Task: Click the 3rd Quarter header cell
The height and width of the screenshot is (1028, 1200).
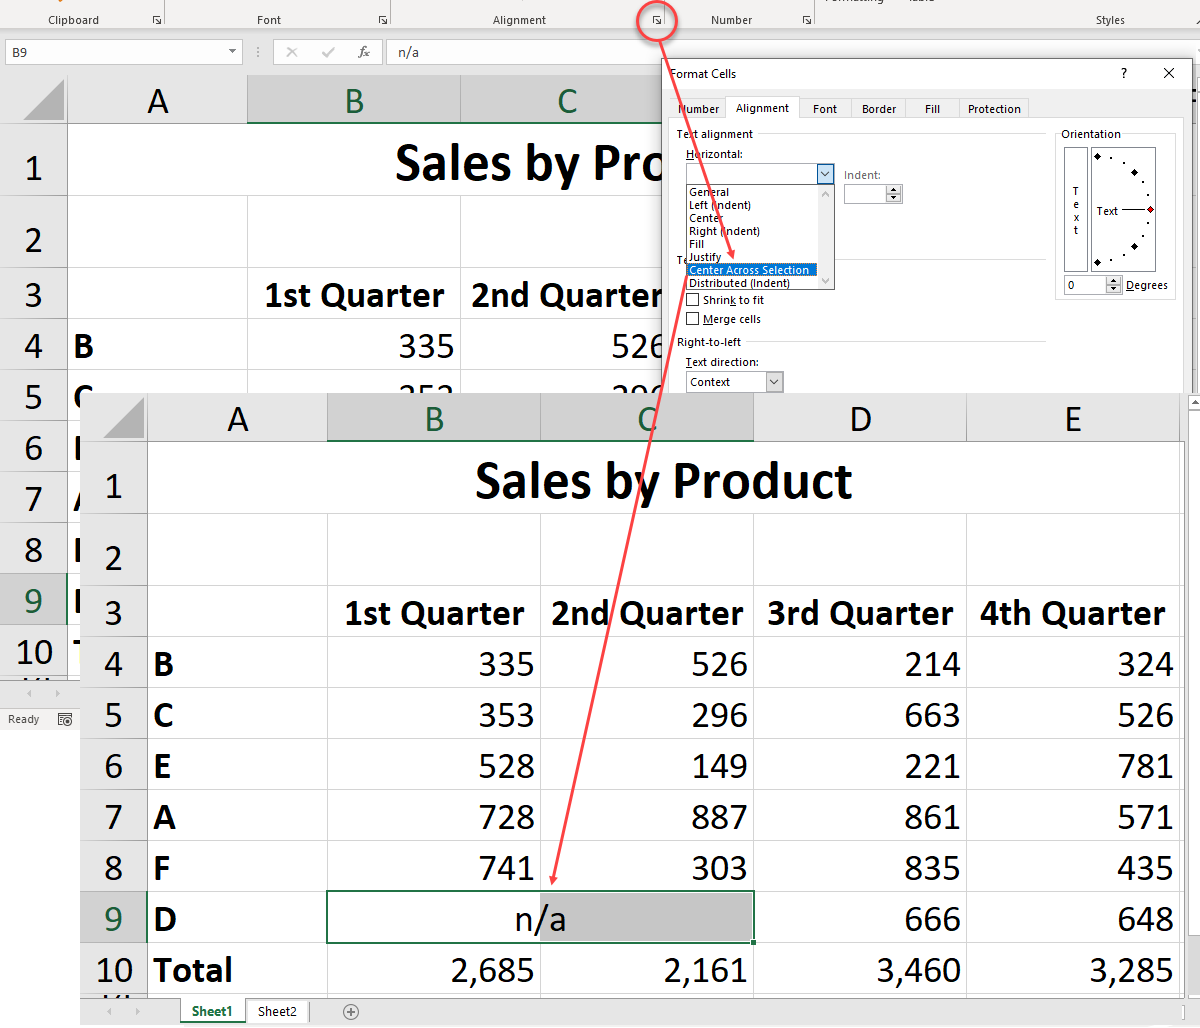Action: pos(860,612)
